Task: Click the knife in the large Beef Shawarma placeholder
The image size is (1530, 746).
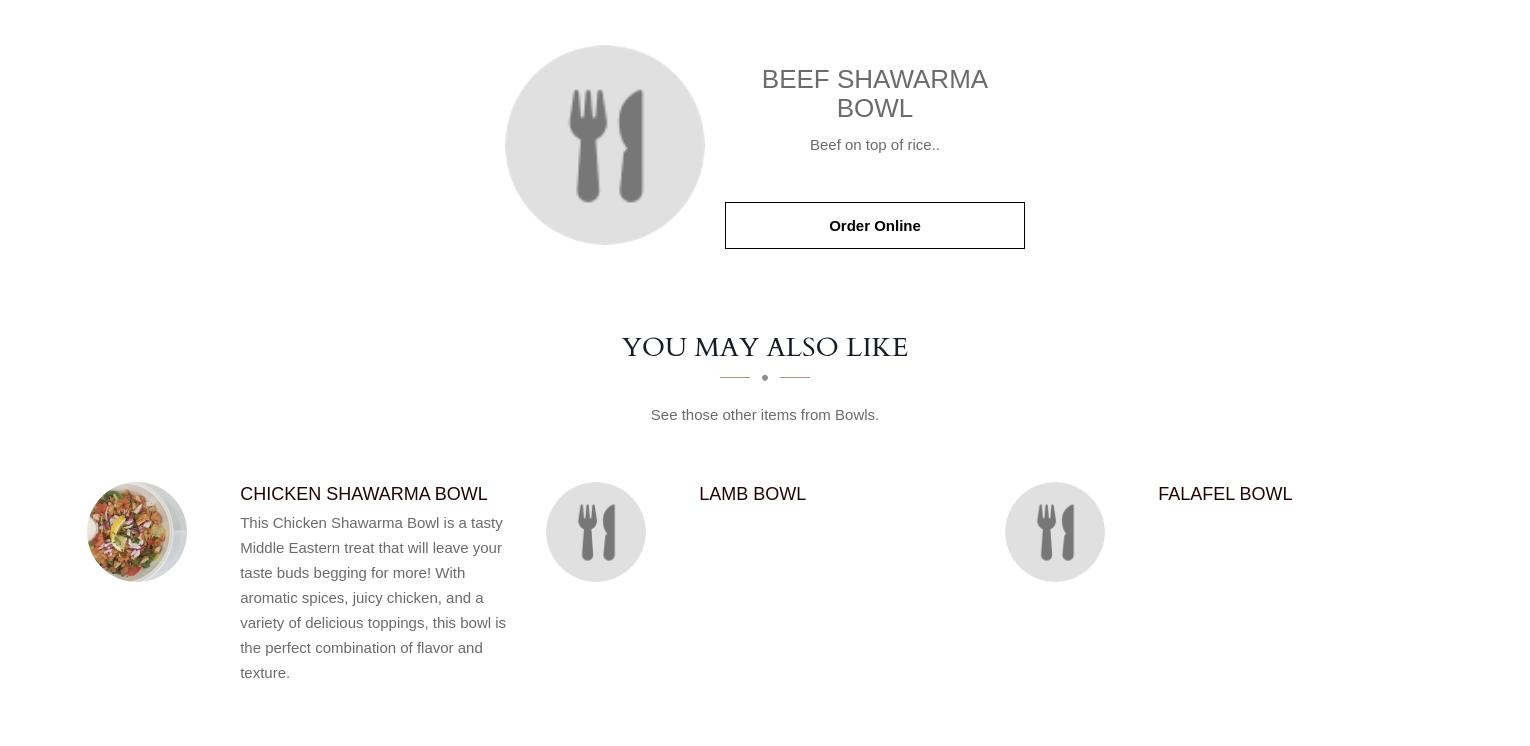Action: [x=630, y=146]
